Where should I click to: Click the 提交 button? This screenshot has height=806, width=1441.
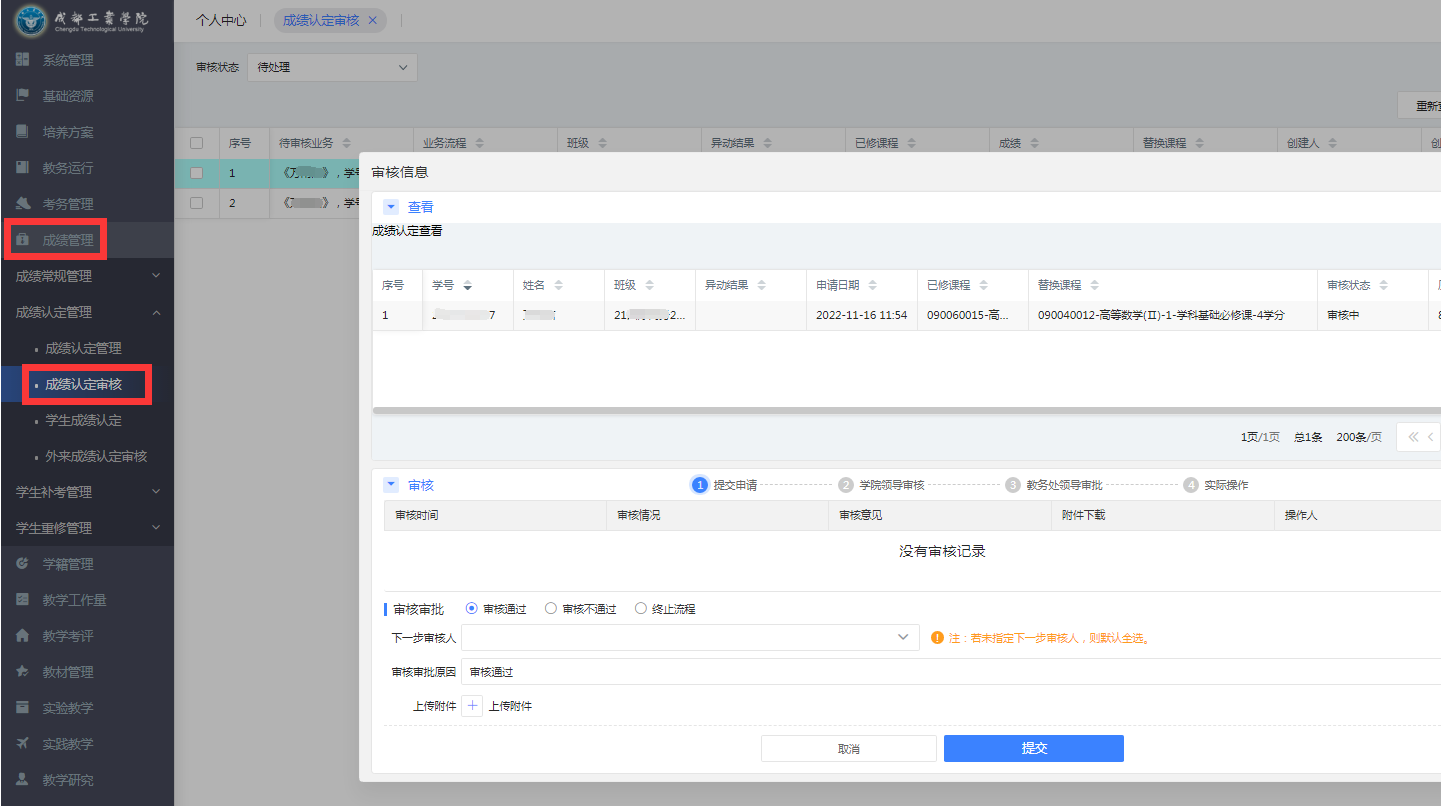[1034, 748]
